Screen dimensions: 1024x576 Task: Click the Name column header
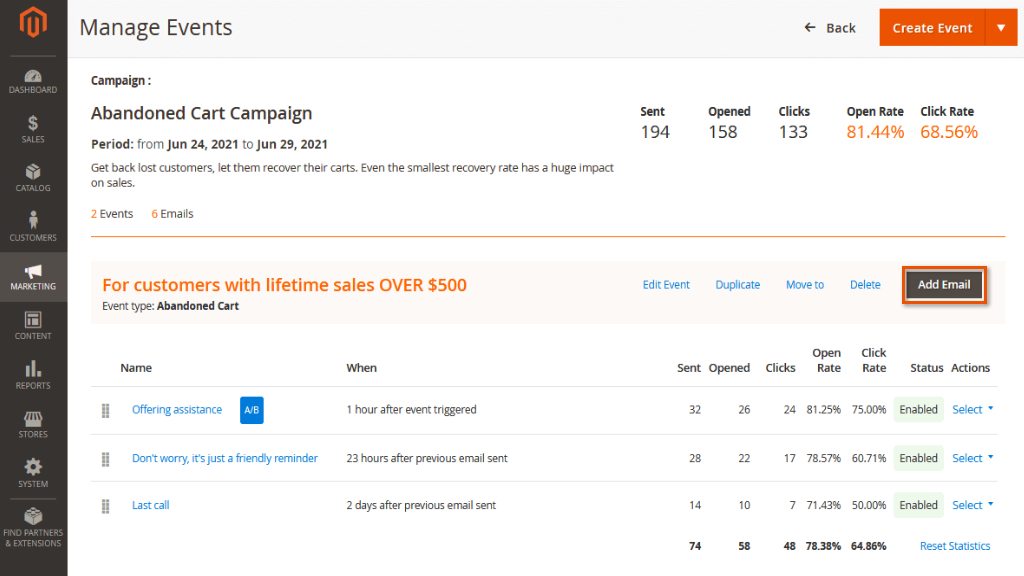(136, 368)
